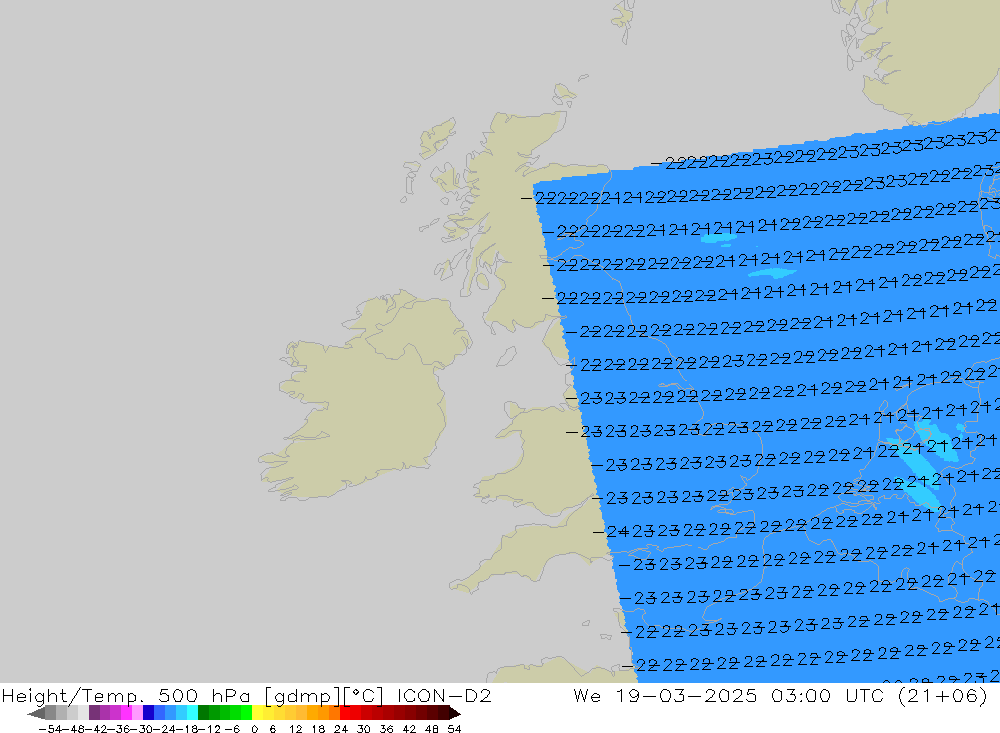Click the '[gdmp][°C]' units label
The width and height of the screenshot is (1000, 733).
pyautogui.click(x=324, y=695)
